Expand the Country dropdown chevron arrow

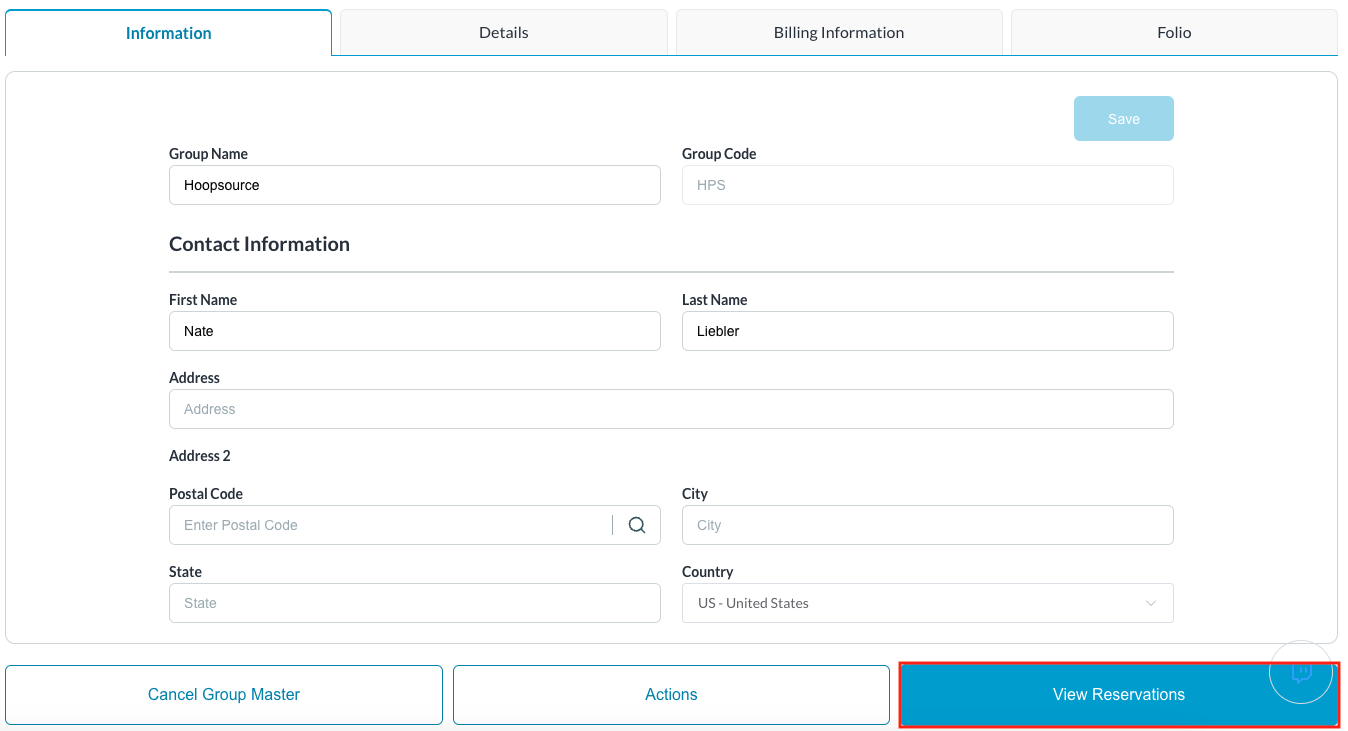click(x=1150, y=603)
